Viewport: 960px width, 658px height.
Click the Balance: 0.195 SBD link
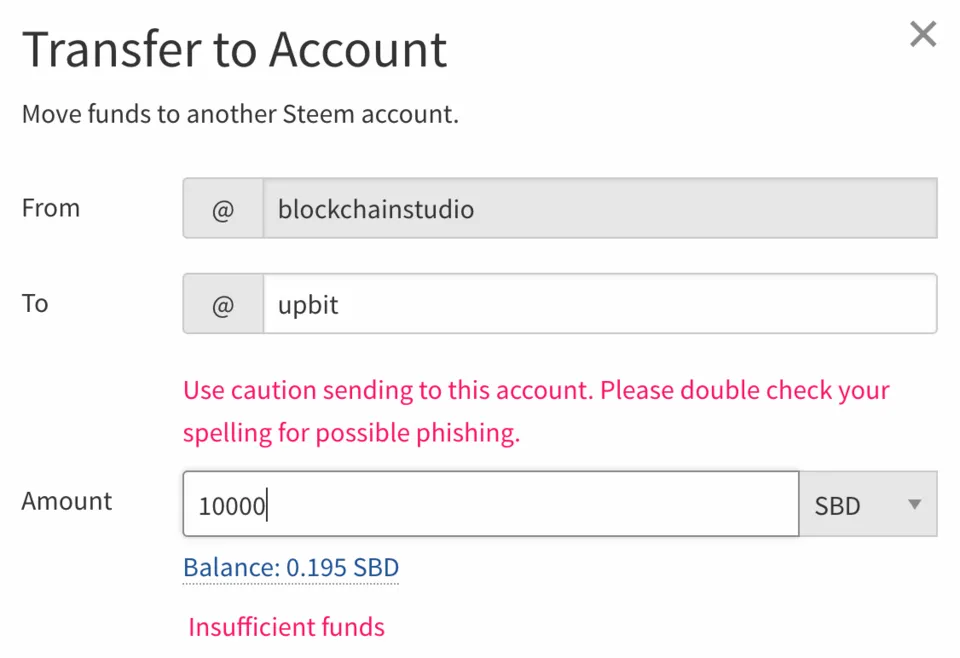coord(290,568)
